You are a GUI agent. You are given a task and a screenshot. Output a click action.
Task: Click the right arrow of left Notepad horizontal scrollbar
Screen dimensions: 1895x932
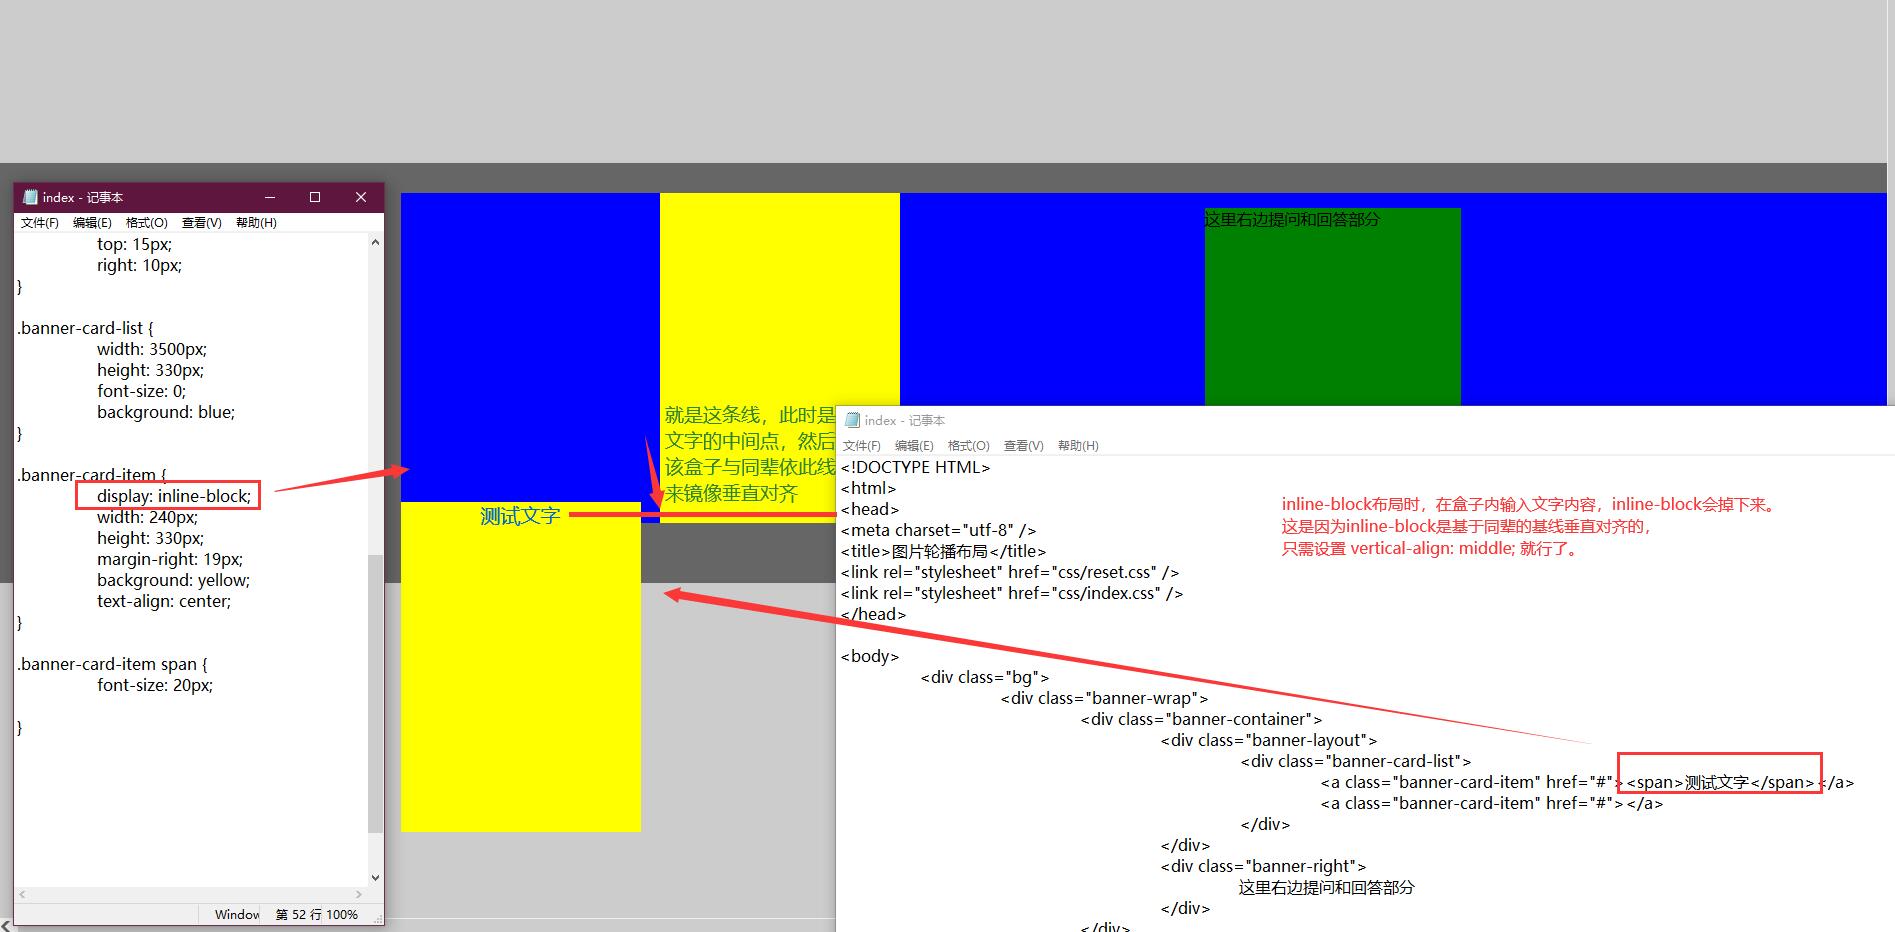(359, 894)
